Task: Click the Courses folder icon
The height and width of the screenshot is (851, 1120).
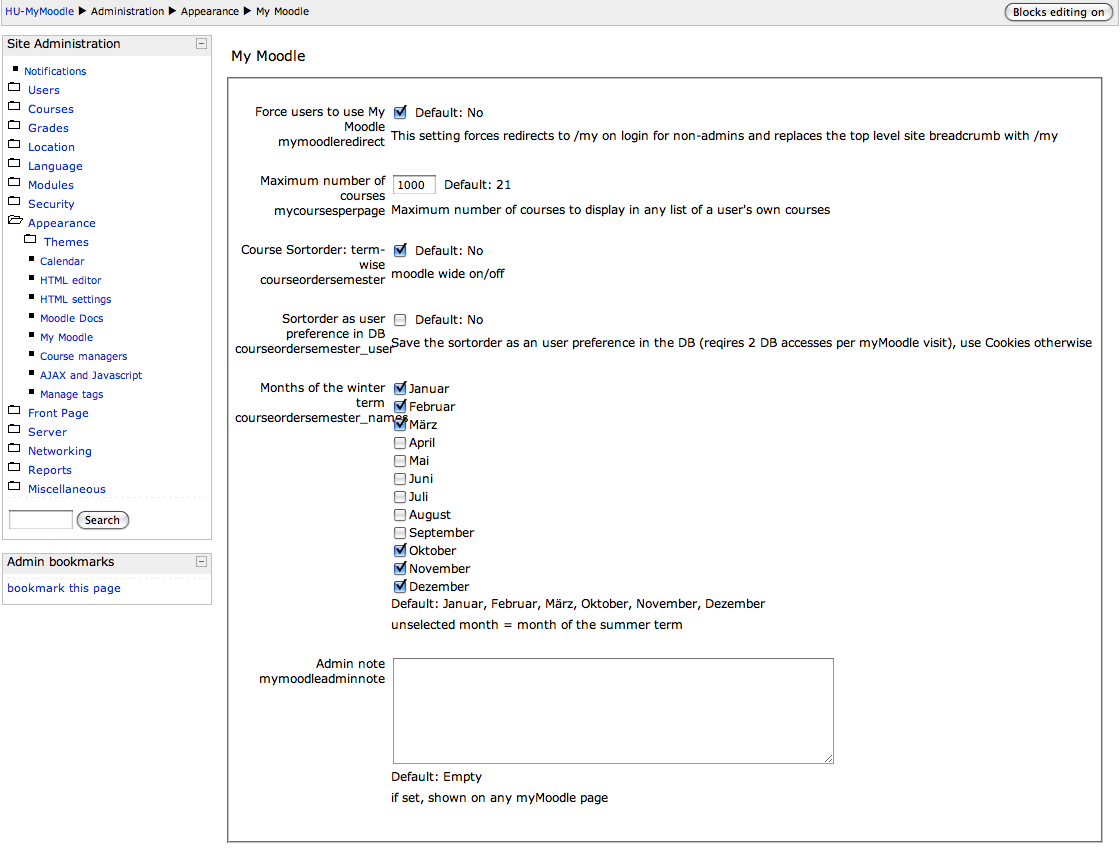Action: (14, 106)
